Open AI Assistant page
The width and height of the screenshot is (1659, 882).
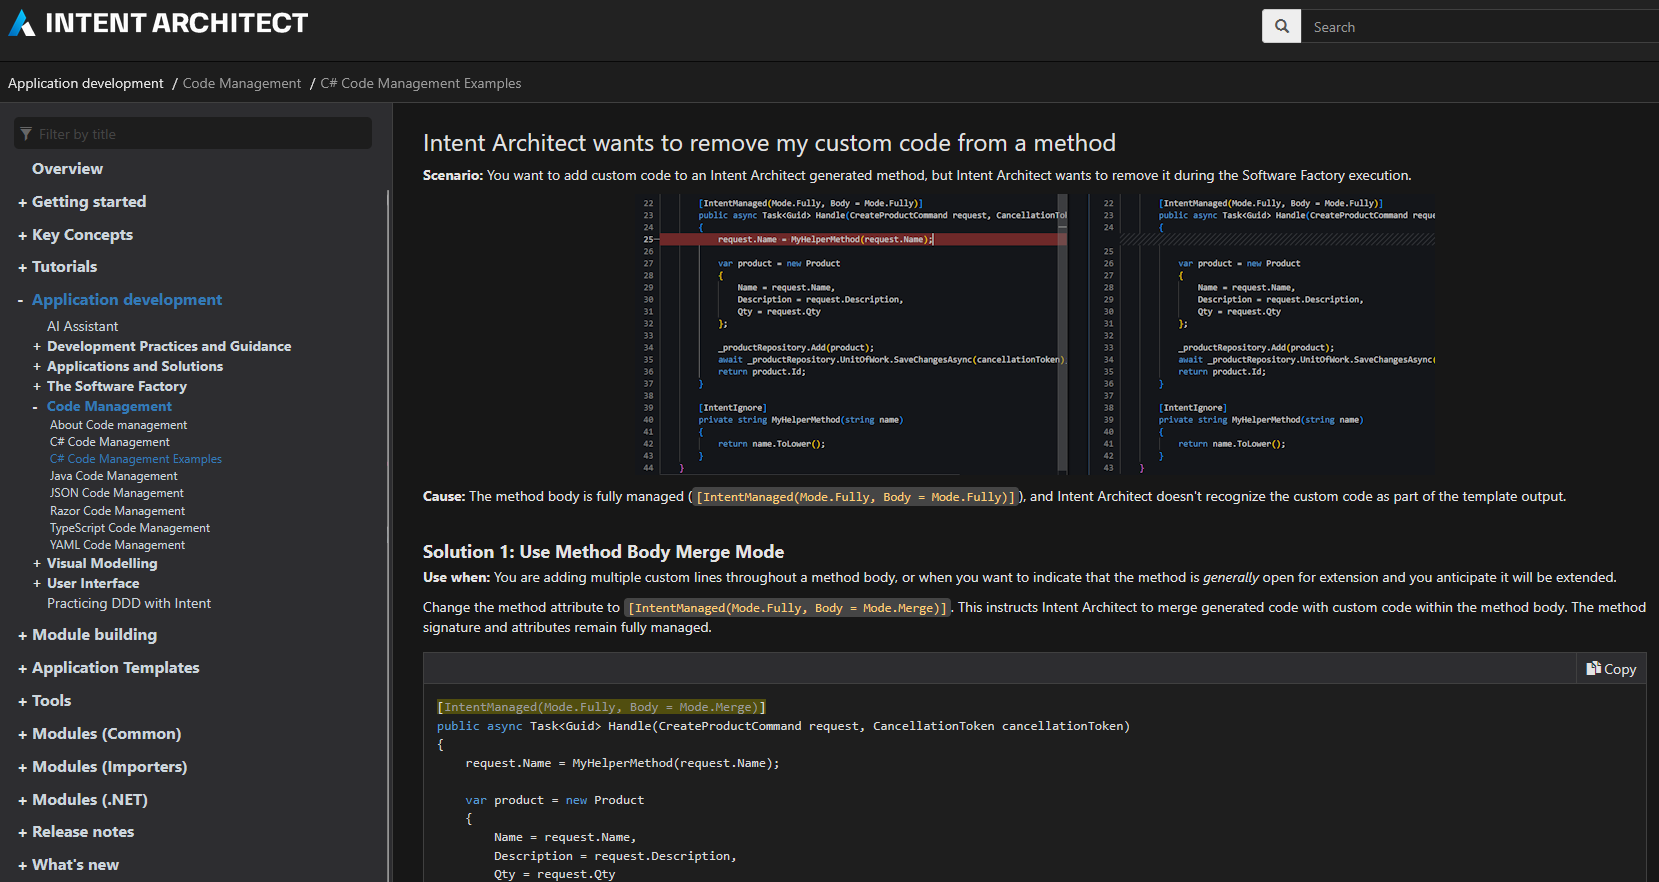[x=82, y=326]
